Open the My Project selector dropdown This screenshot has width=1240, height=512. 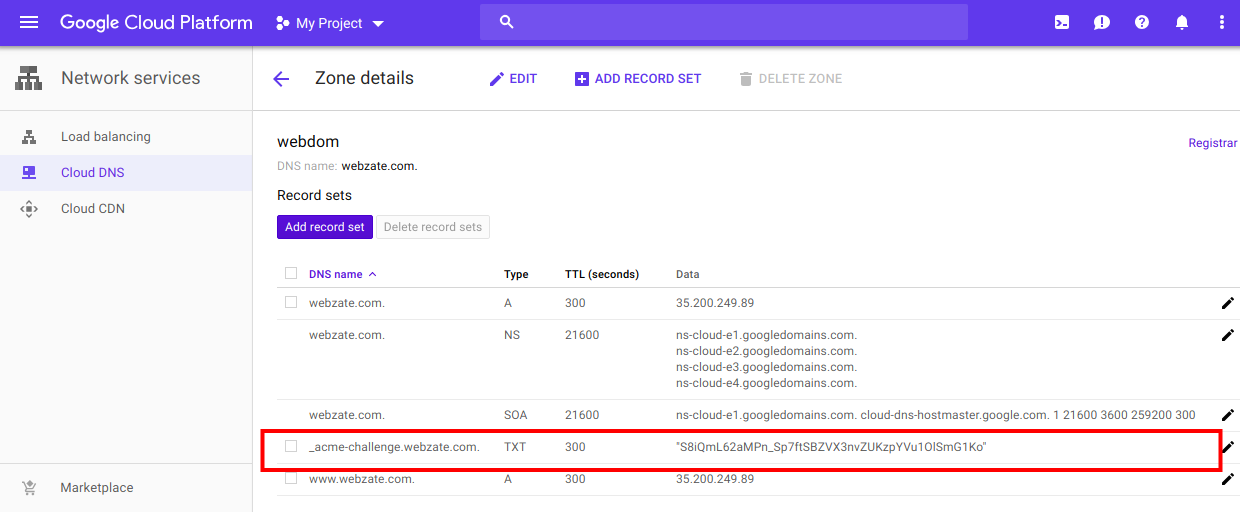[329, 23]
